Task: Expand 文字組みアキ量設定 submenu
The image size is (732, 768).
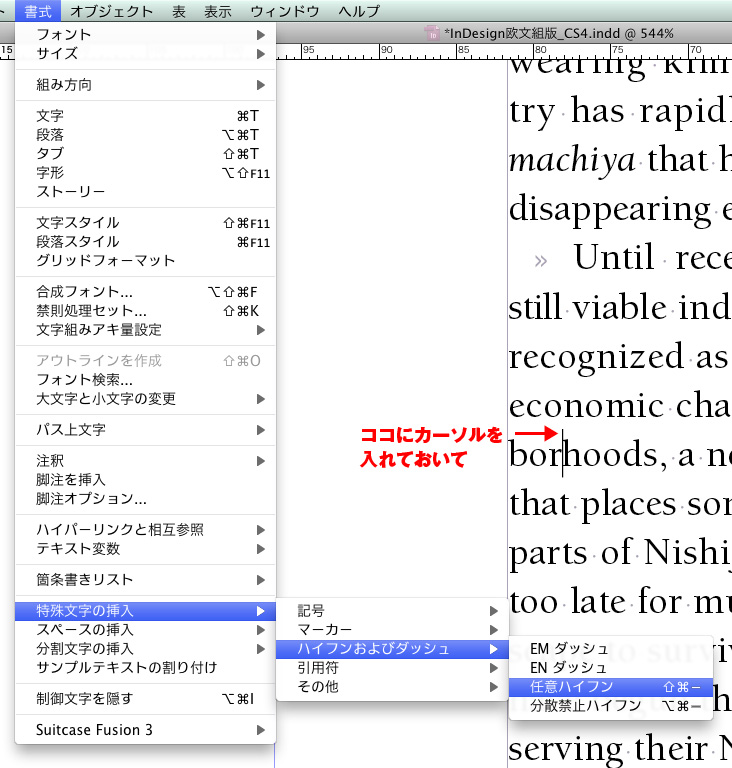Action: [x=145, y=330]
